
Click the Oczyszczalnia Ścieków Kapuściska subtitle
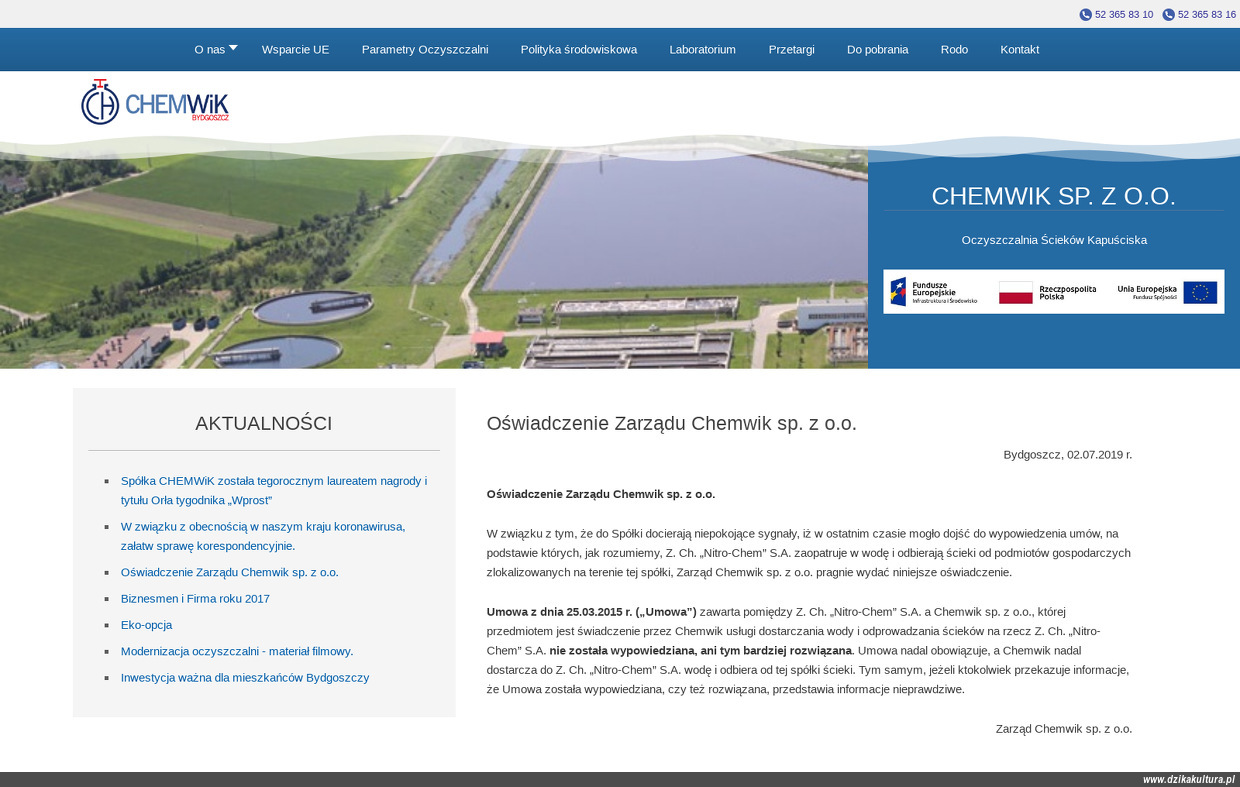click(x=1054, y=240)
